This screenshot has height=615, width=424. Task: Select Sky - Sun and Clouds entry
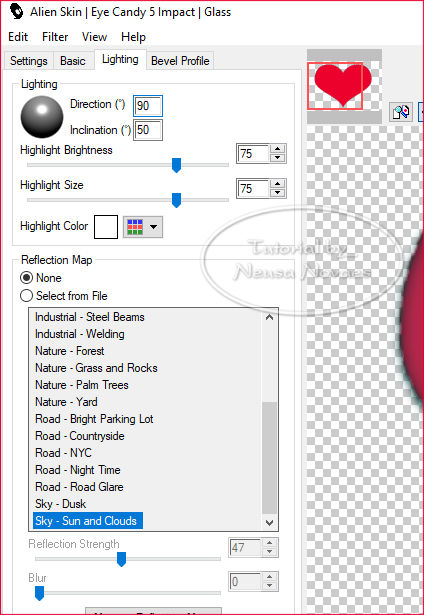click(88, 521)
